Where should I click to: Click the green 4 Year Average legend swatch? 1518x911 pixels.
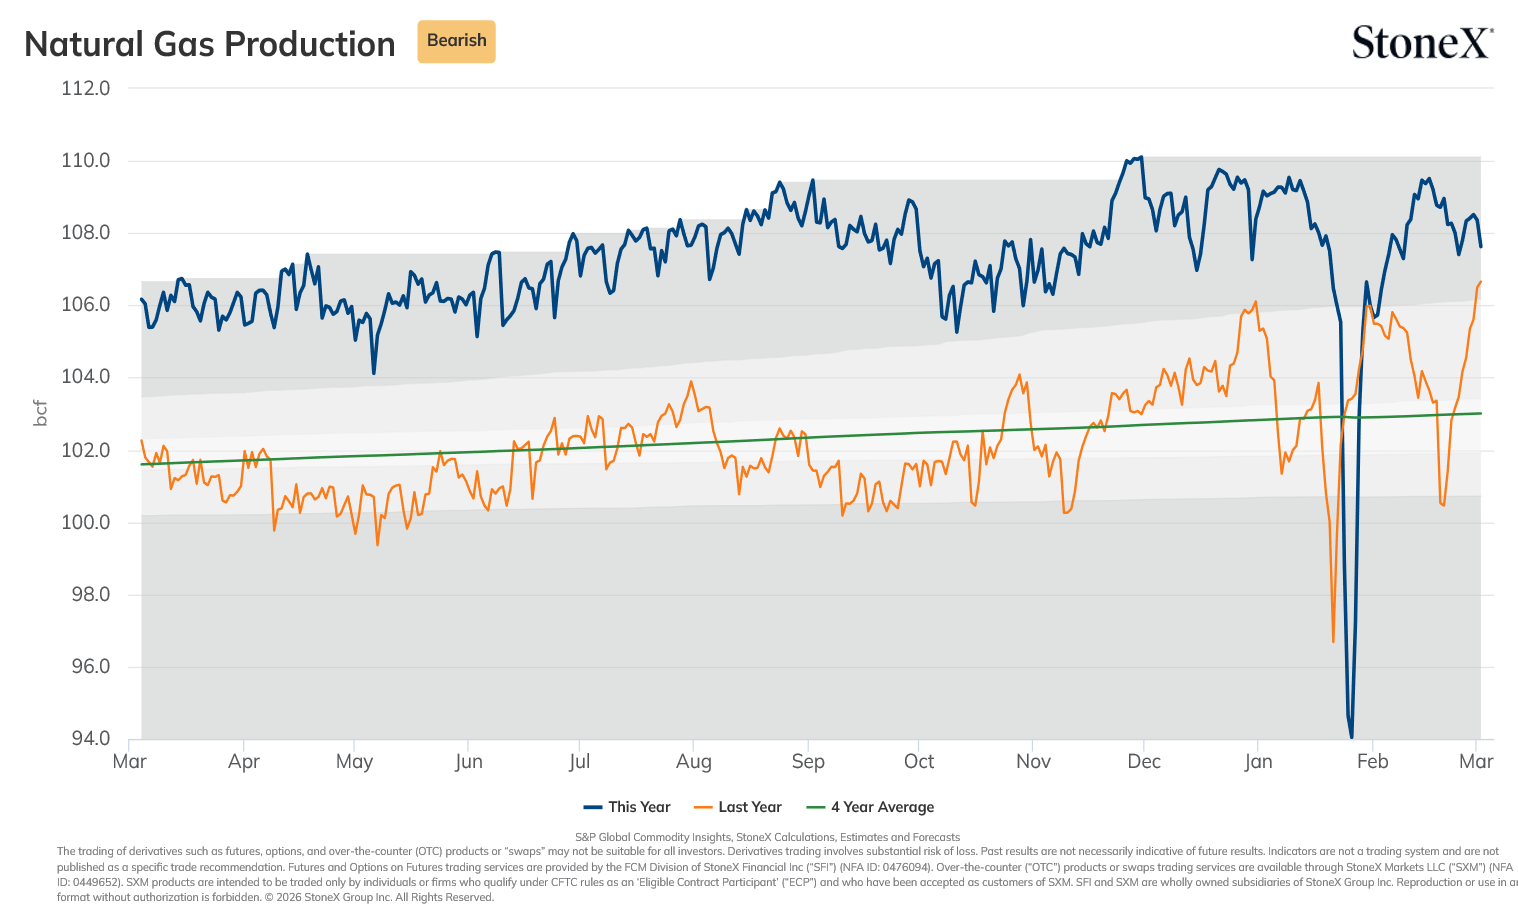[x=815, y=807]
